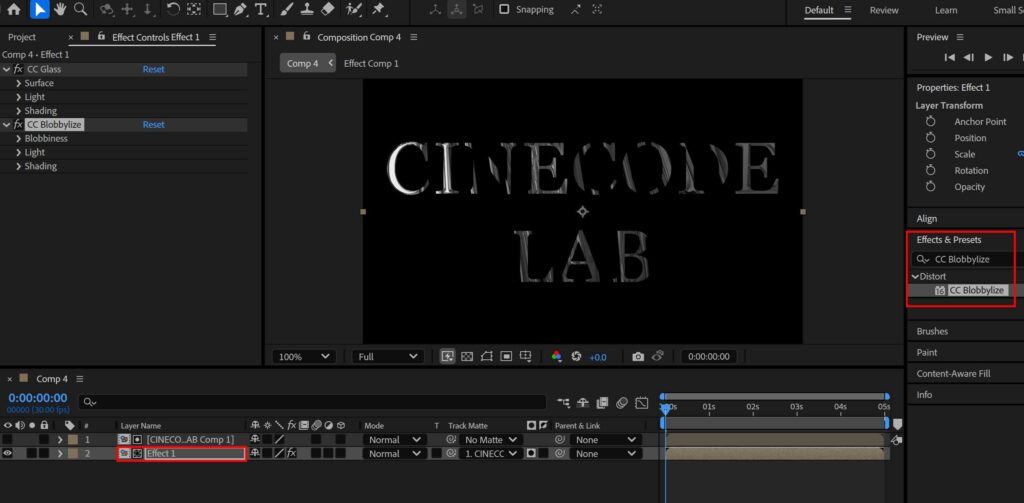Viewport: 1024px width, 503px height.
Task: Toggle the Region of Interest icon
Action: pos(506,357)
